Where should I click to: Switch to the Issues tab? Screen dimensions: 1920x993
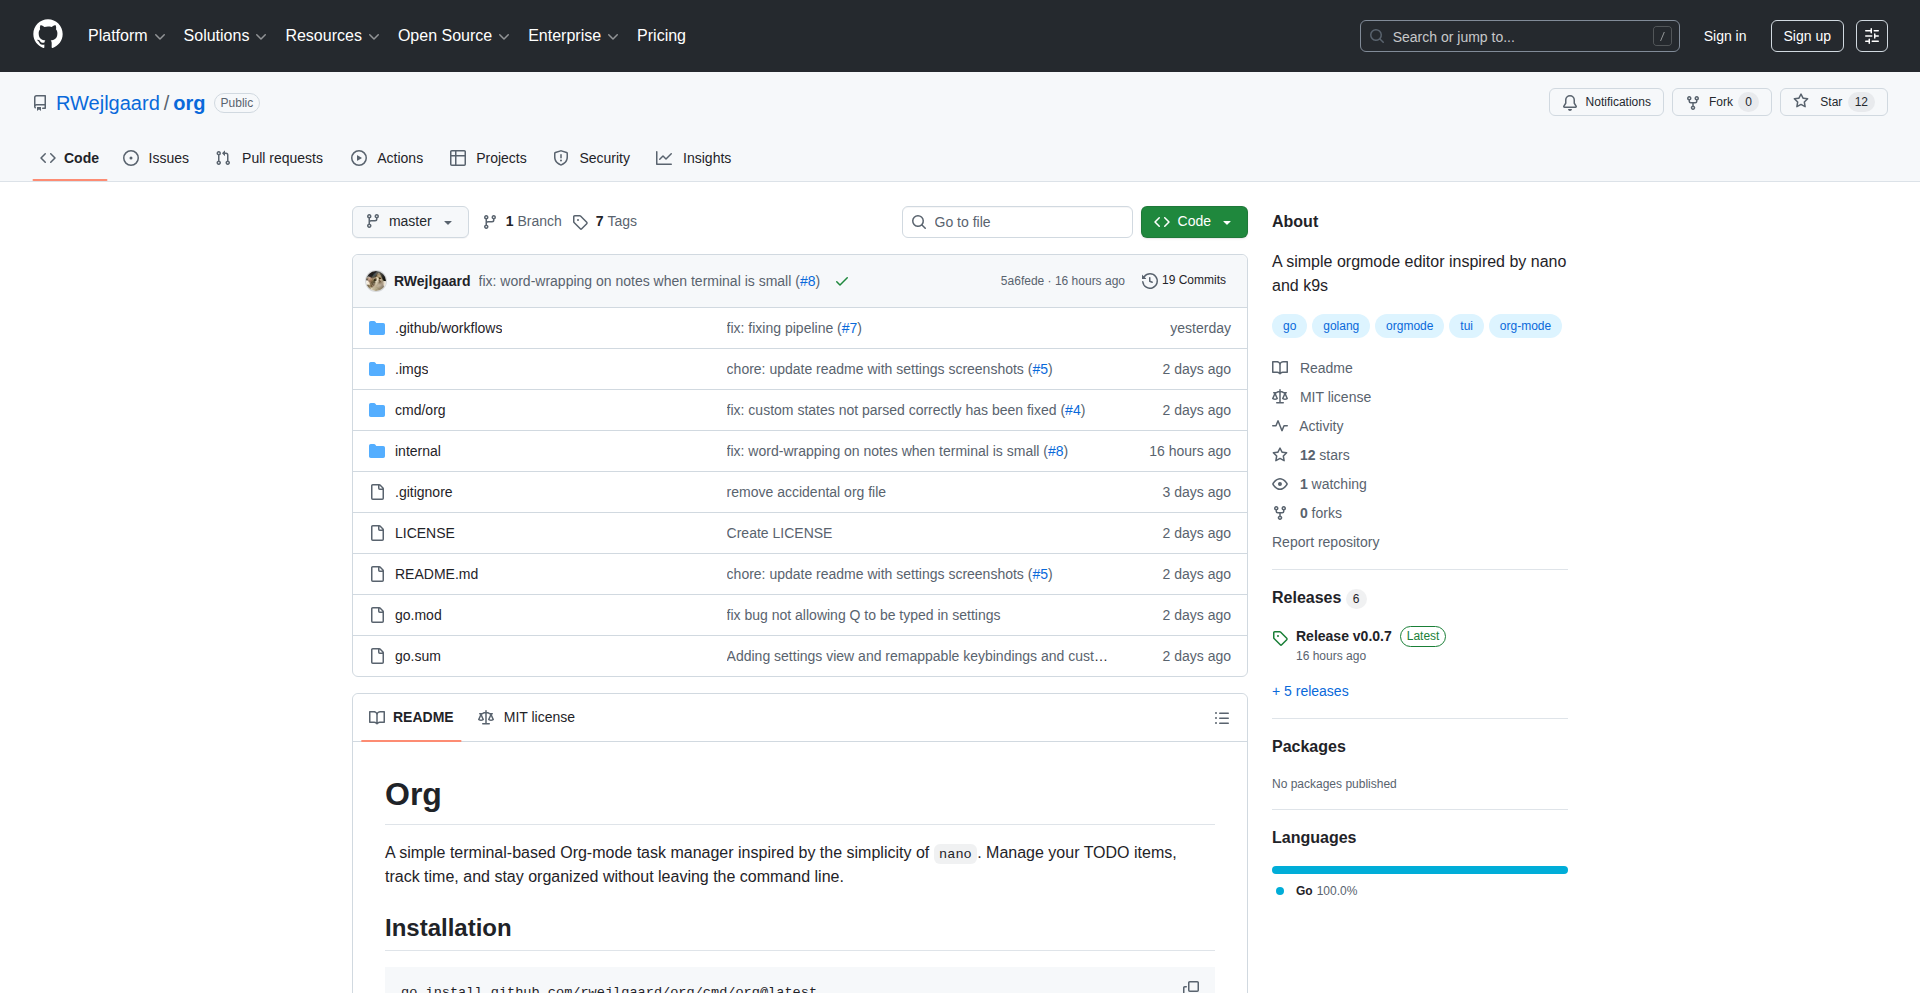pyautogui.click(x=156, y=158)
